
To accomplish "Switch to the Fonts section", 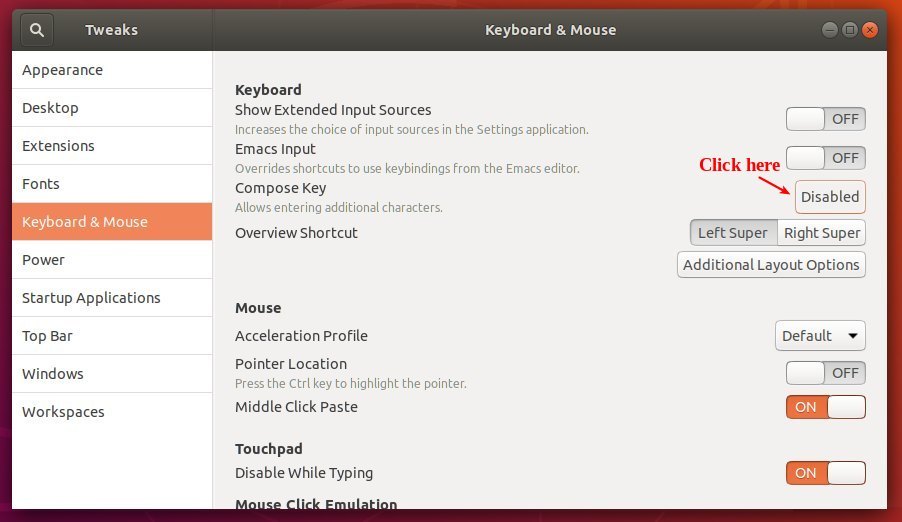I will 112,184.
